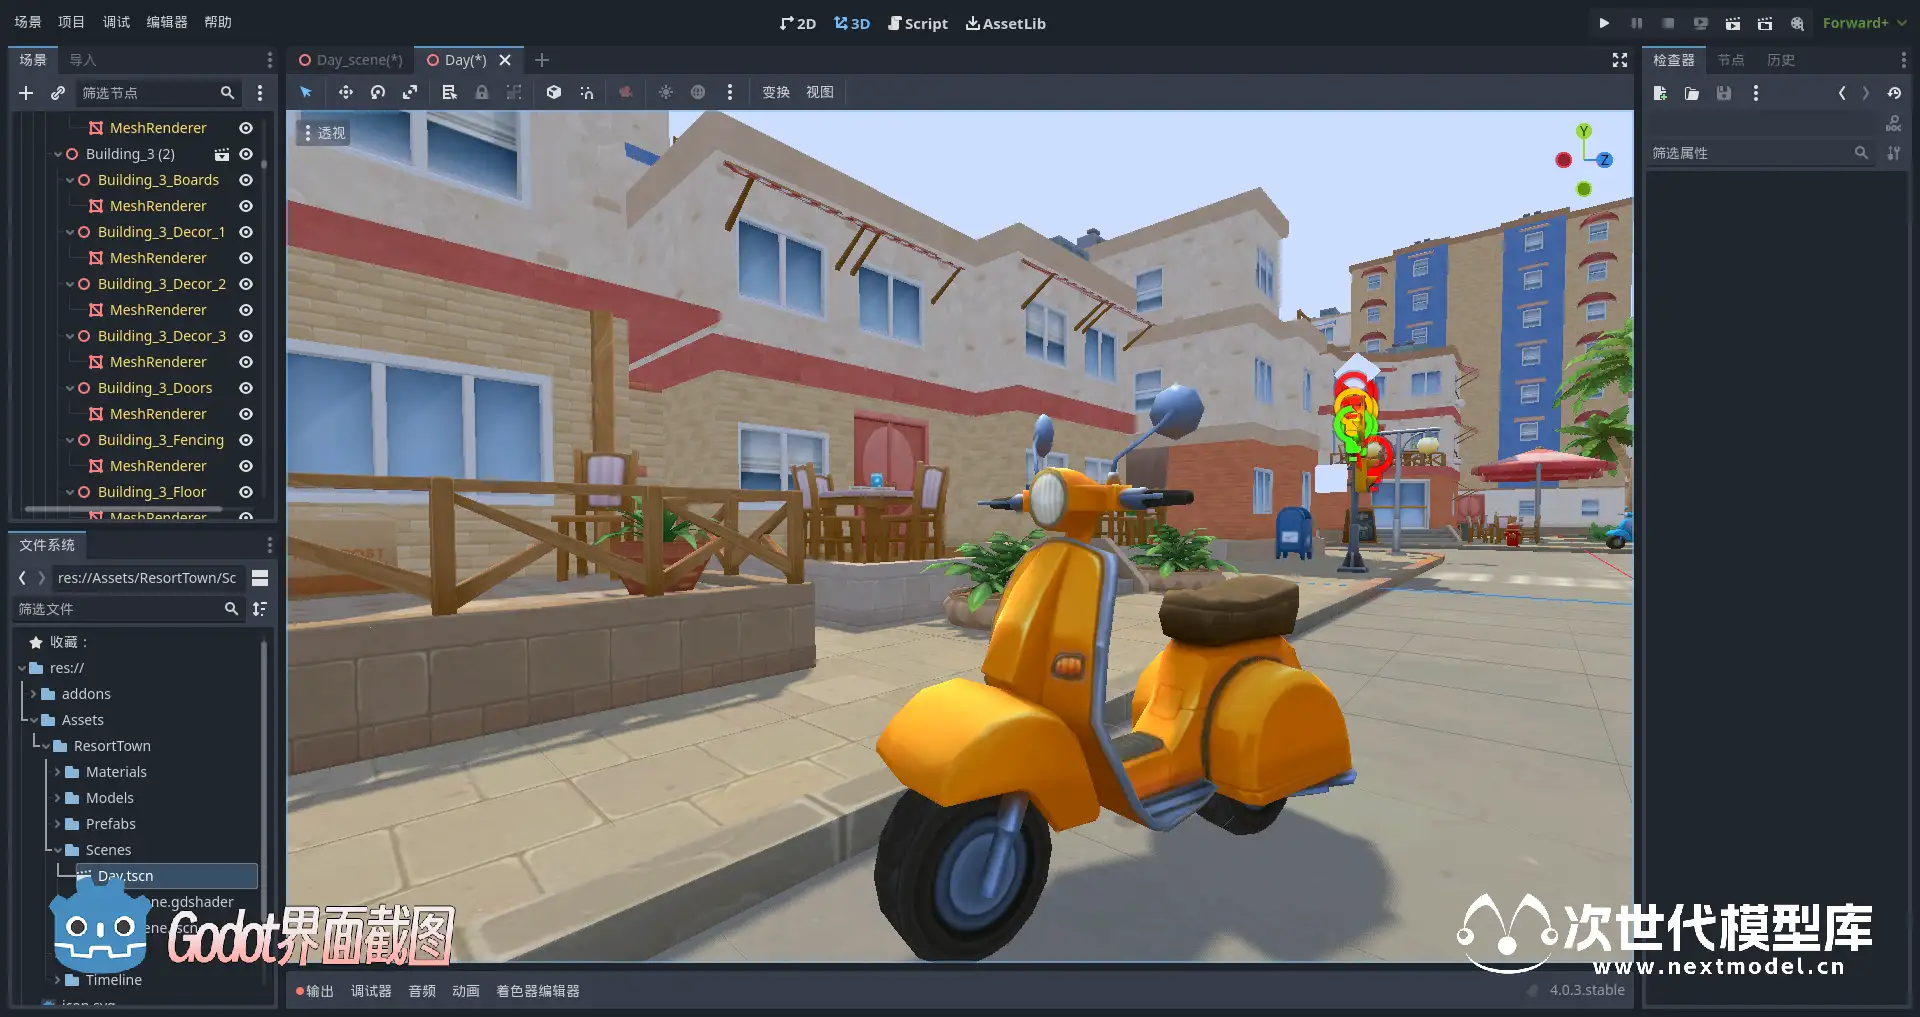Collapse the Building_3 (2) node
This screenshot has height=1017, width=1920.
58,154
